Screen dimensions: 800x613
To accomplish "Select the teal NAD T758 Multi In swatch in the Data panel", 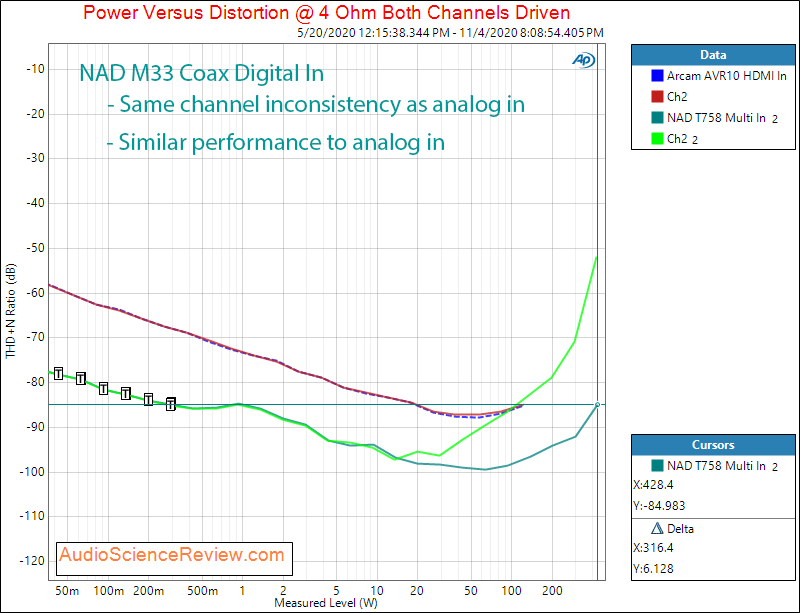I will click(657, 118).
